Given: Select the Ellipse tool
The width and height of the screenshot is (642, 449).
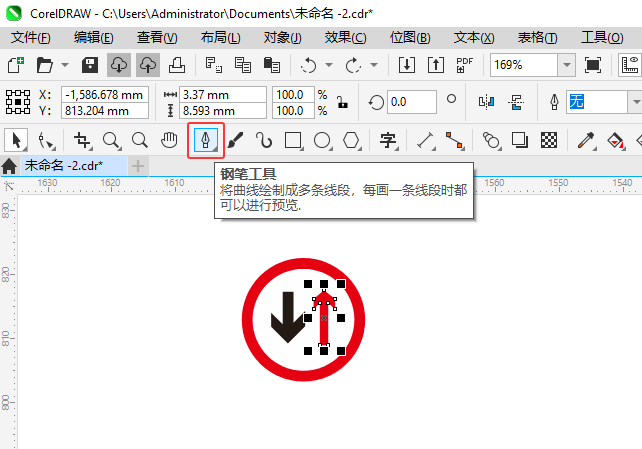Looking at the screenshot, I should 322,141.
